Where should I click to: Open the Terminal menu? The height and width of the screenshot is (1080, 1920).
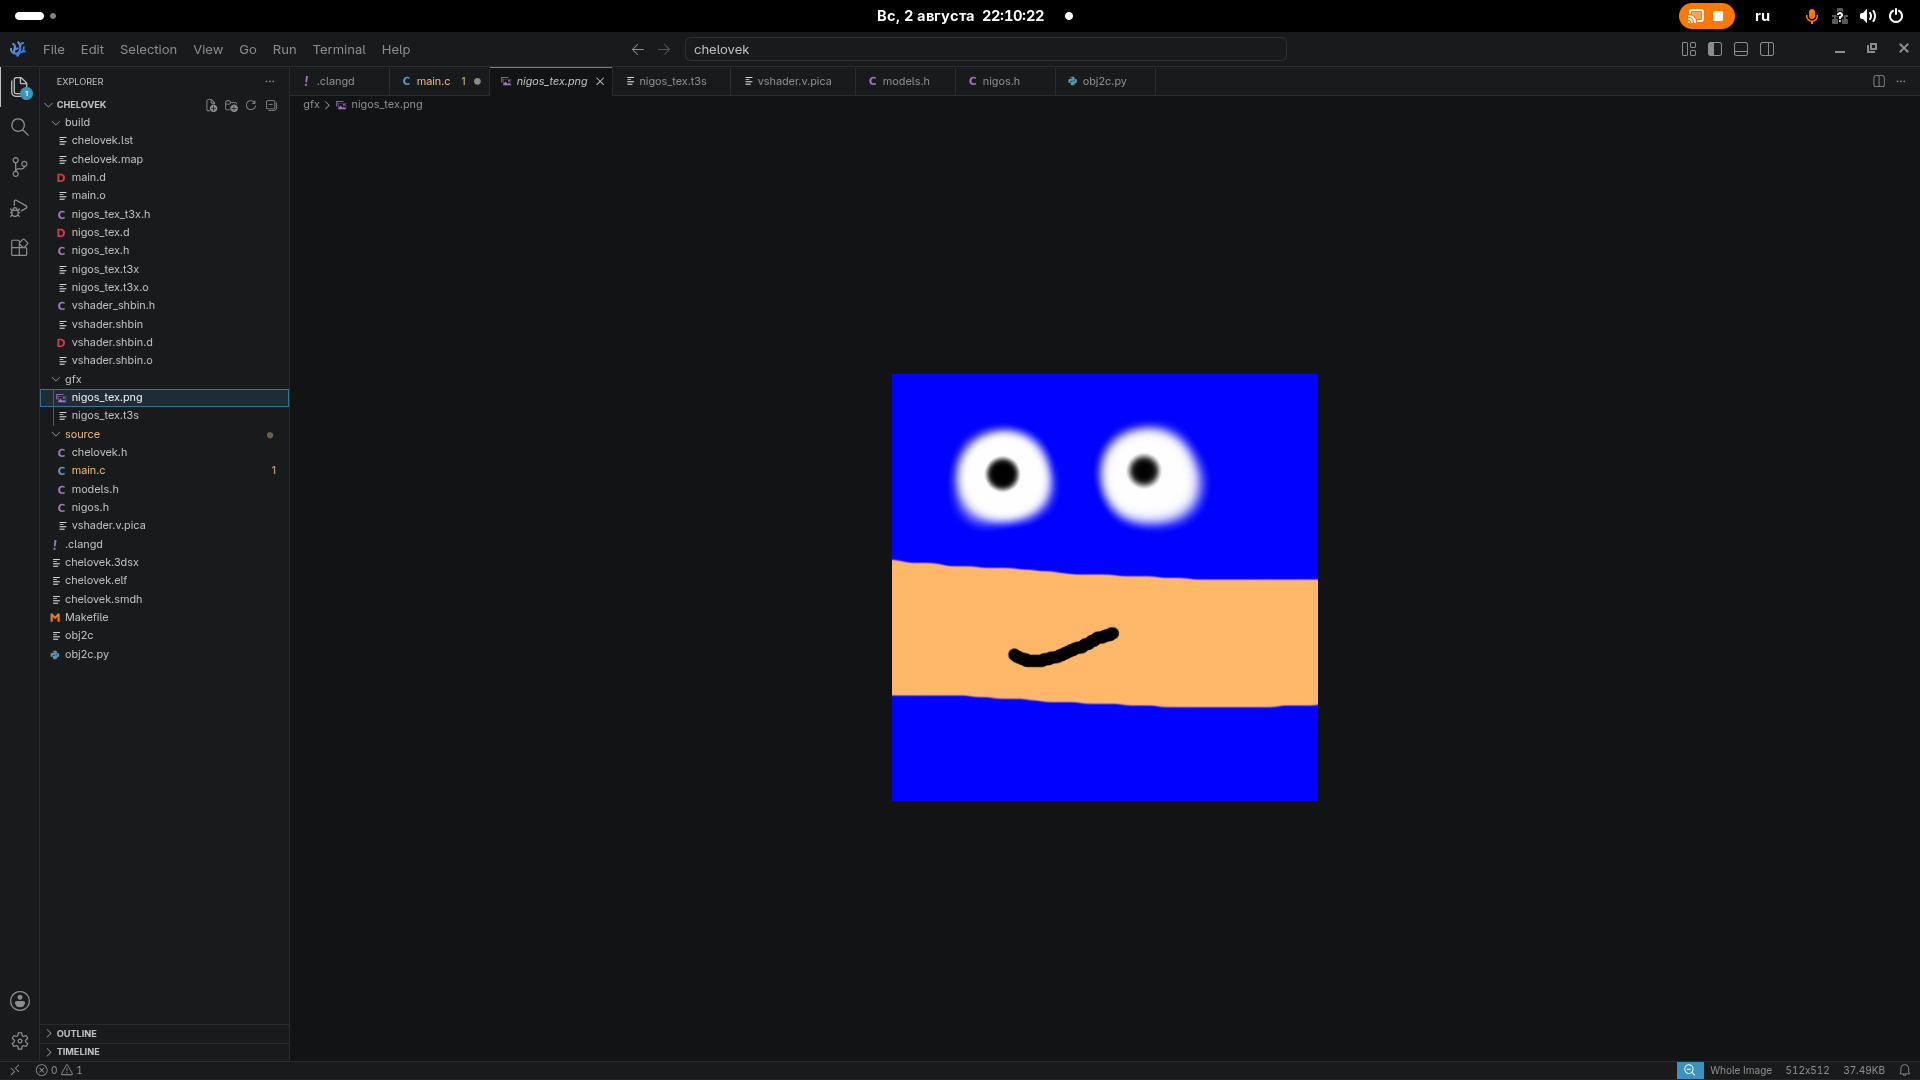pos(339,49)
